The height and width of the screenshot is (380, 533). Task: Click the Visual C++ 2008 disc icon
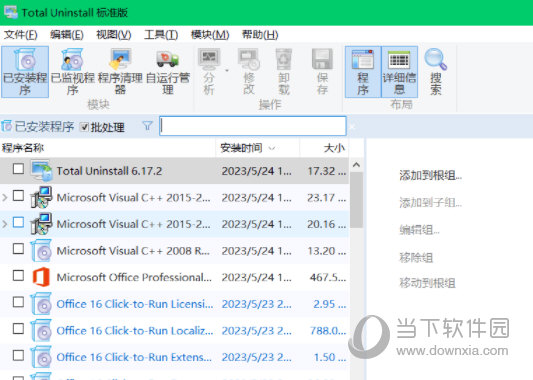[x=41, y=251]
